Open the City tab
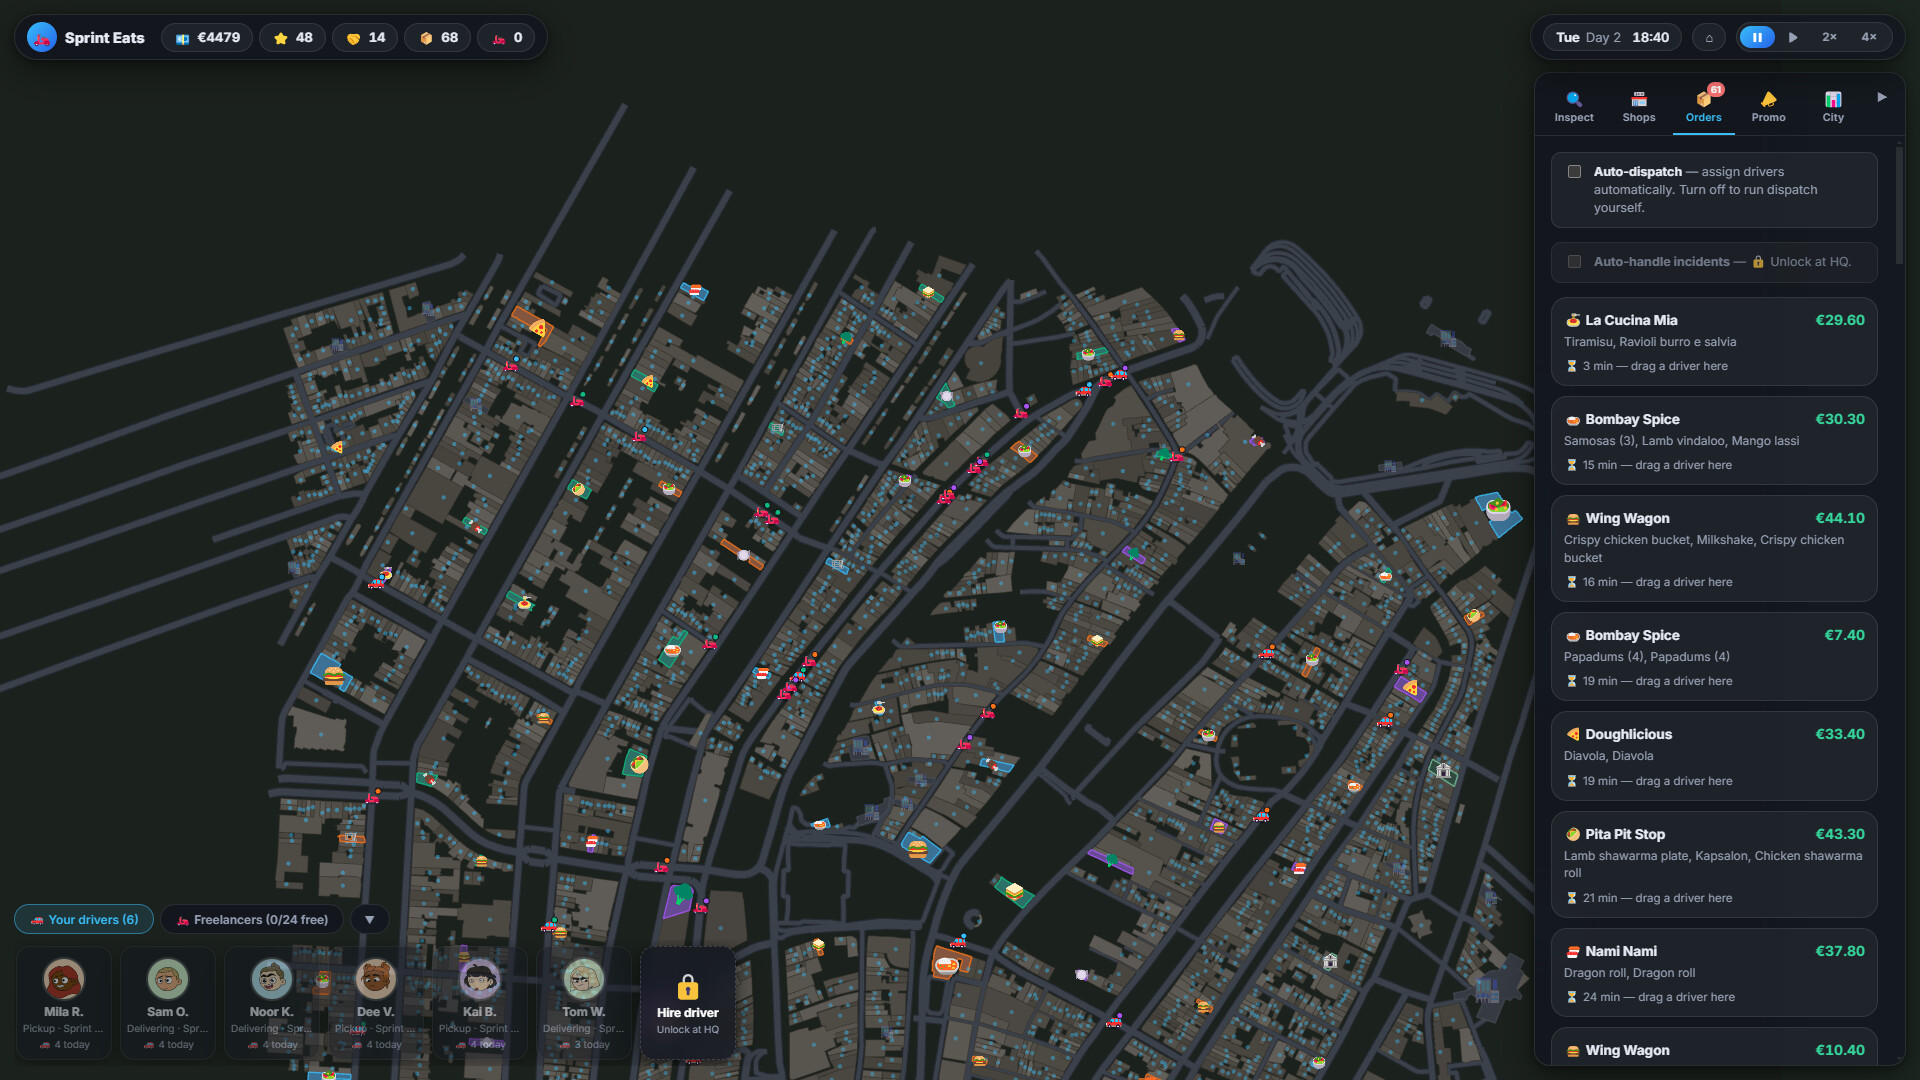1920x1080 pixels. [x=1833, y=107]
